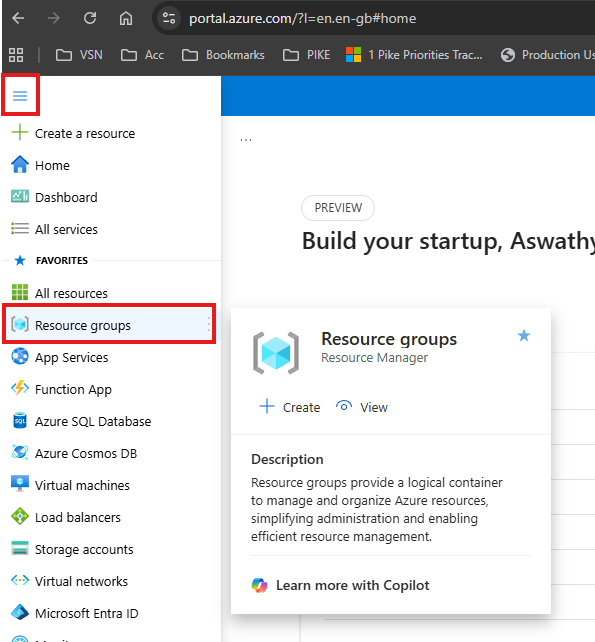Screen dimensions: 595x642
Task: Click the FAVORITES section header
Action: [62, 260]
